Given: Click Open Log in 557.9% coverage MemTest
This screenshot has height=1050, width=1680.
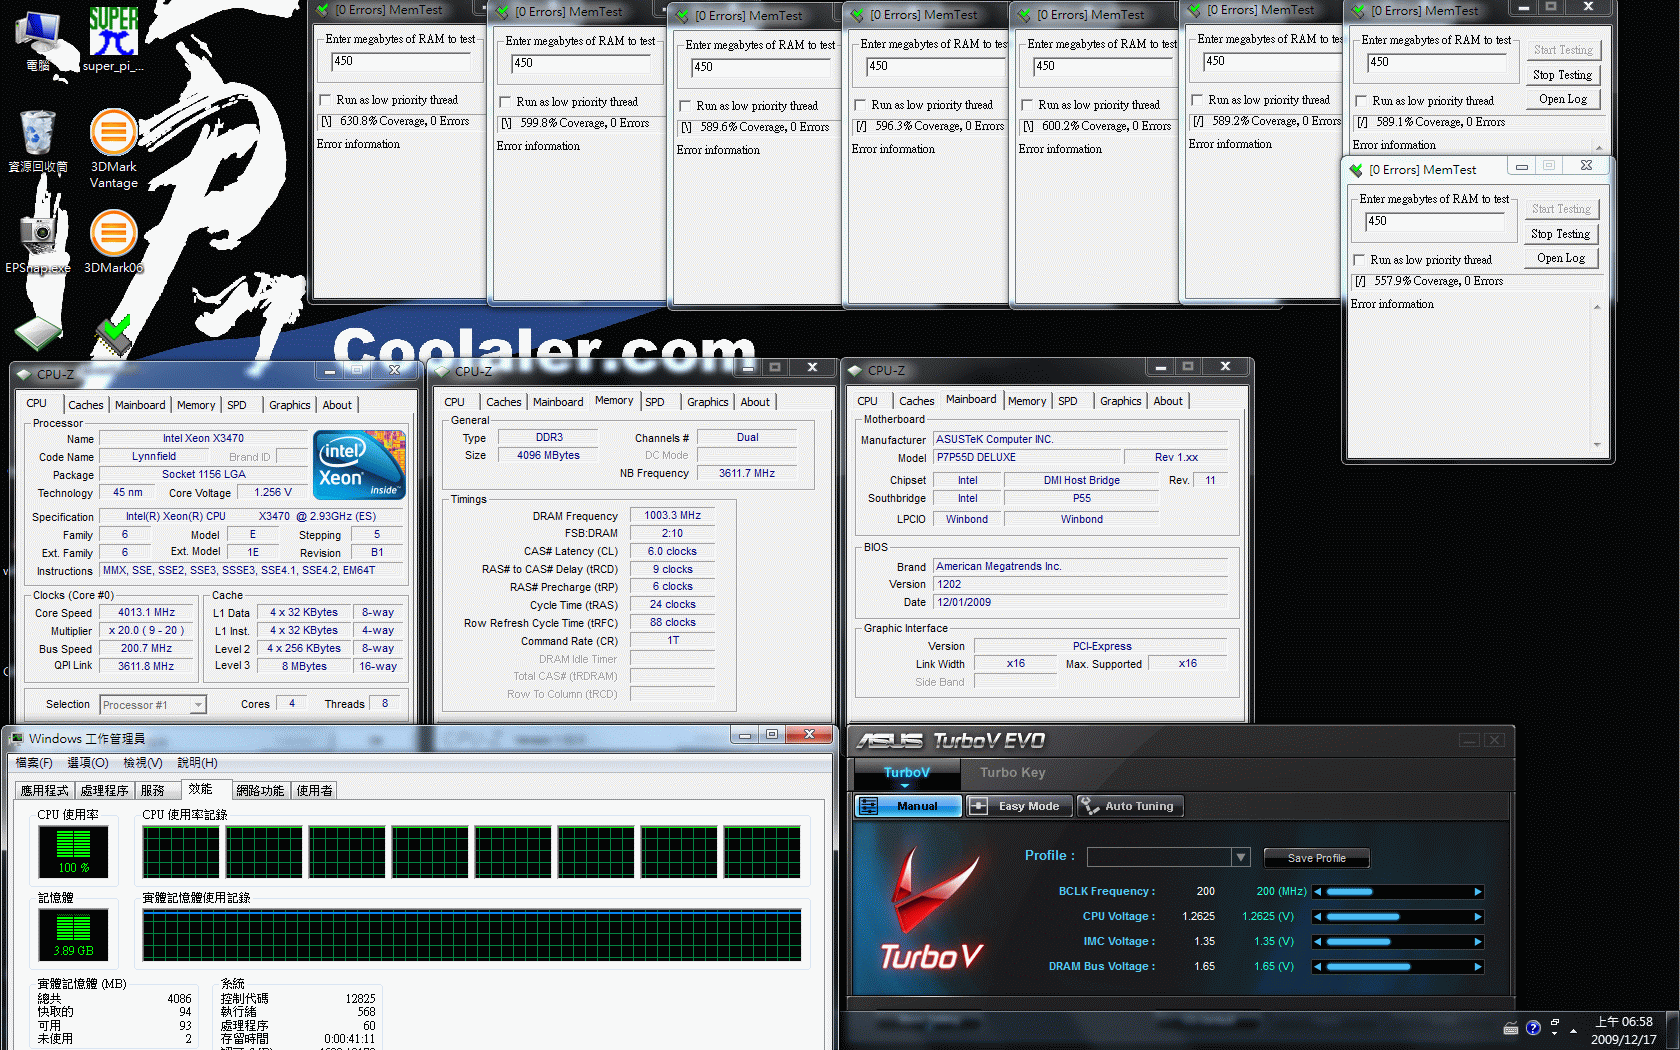Looking at the screenshot, I should point(1560,258).
